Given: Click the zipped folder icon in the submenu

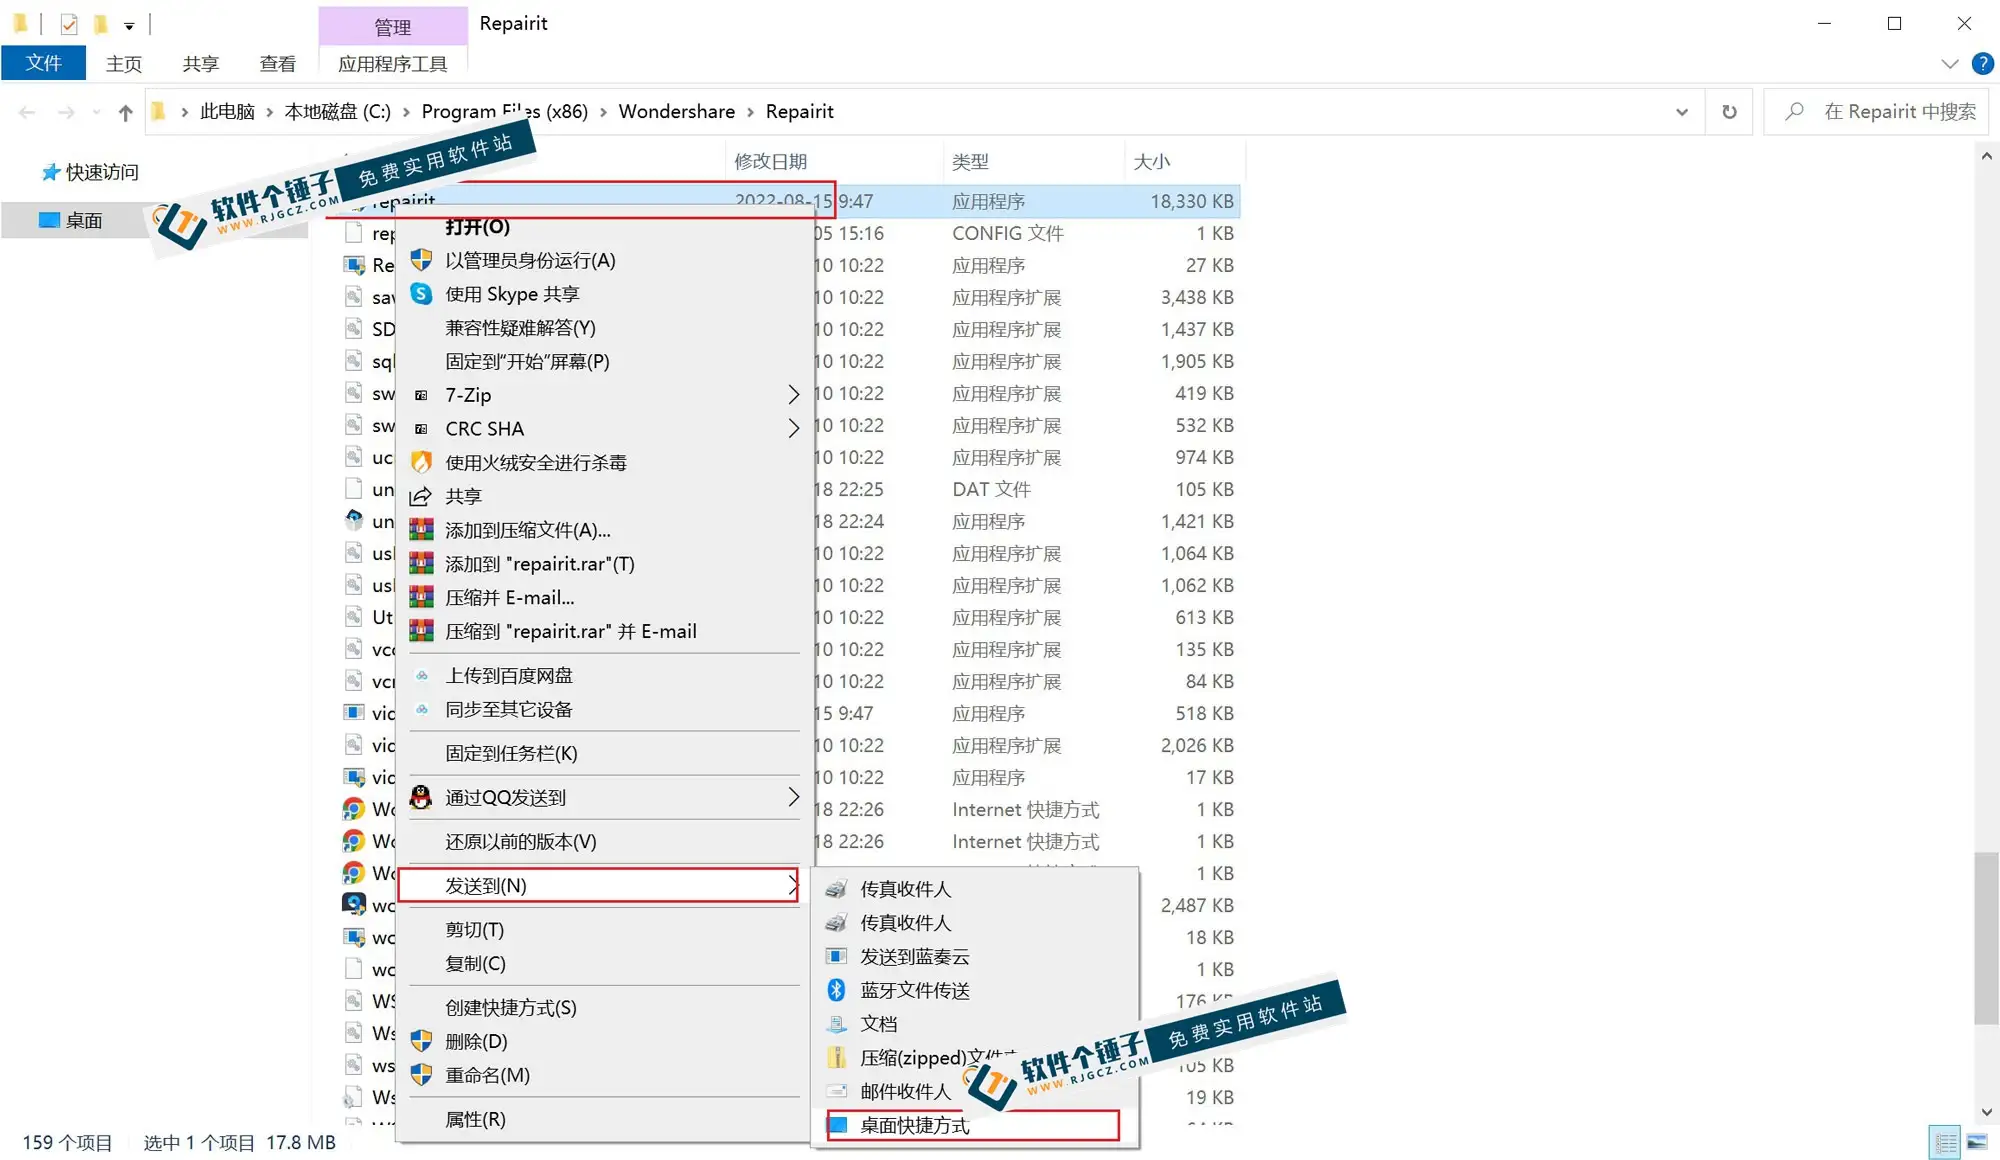Looking at the screenshot, I should [x=836, y=1057].
